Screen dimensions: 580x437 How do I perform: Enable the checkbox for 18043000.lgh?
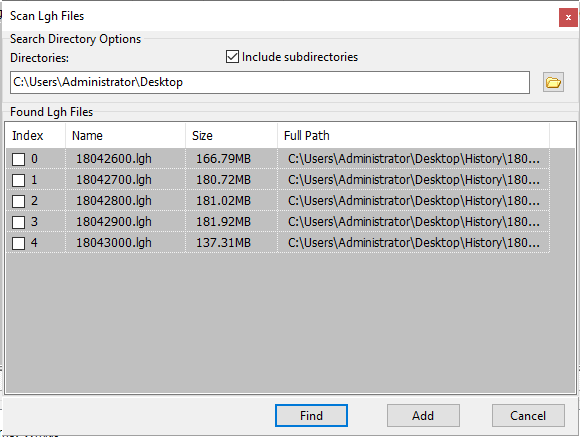pos(18,243)
